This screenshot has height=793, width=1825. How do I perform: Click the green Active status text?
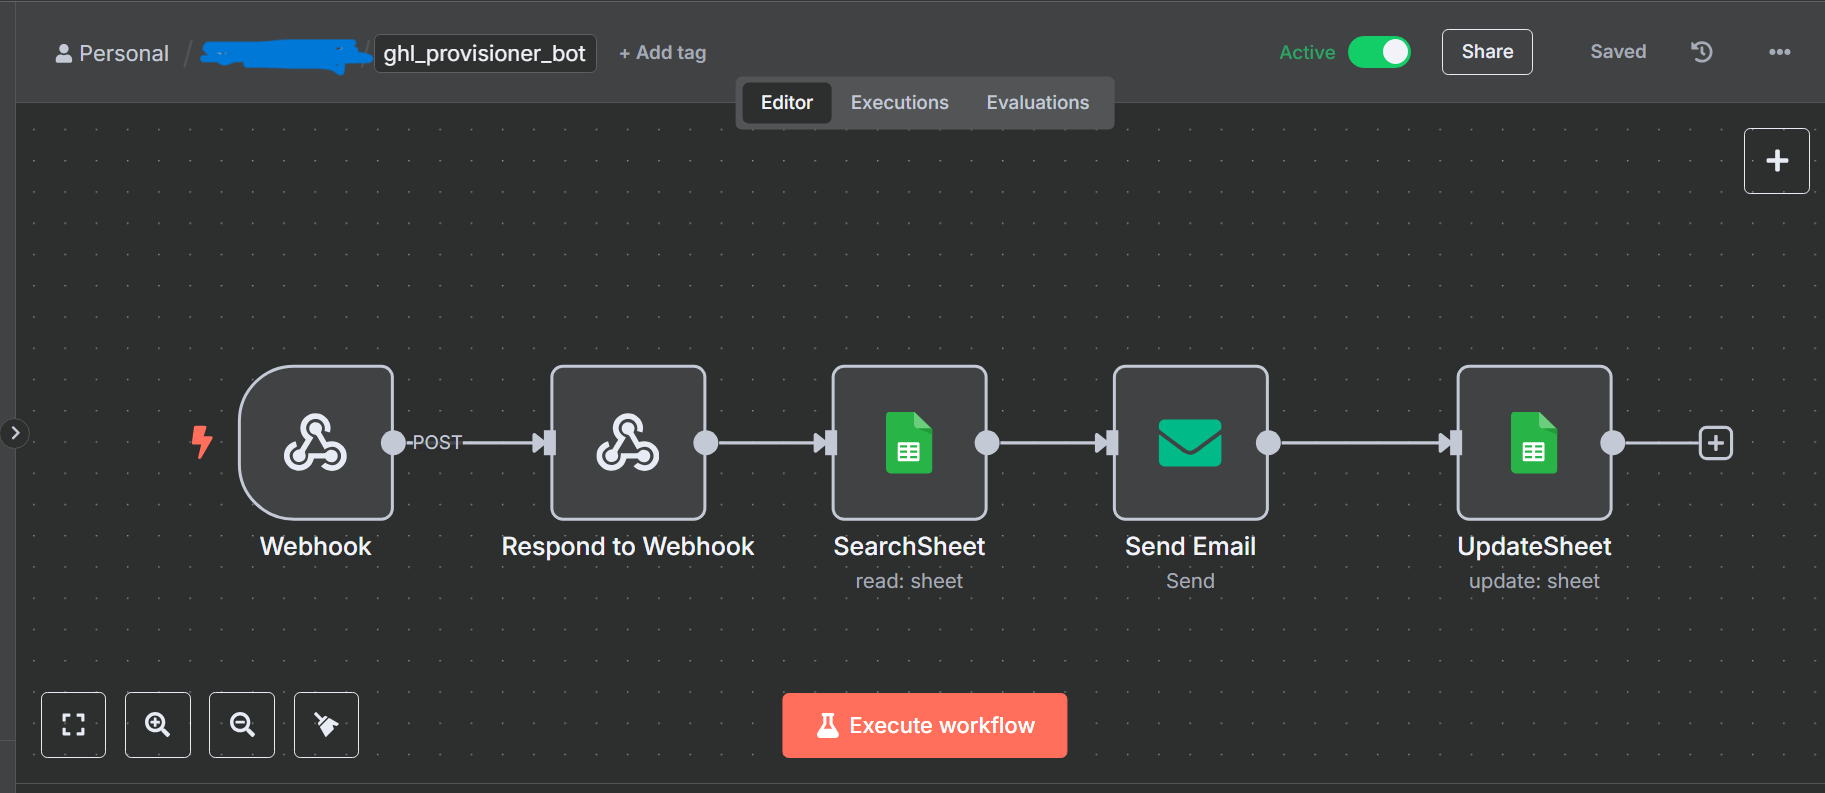(1307, 52)
